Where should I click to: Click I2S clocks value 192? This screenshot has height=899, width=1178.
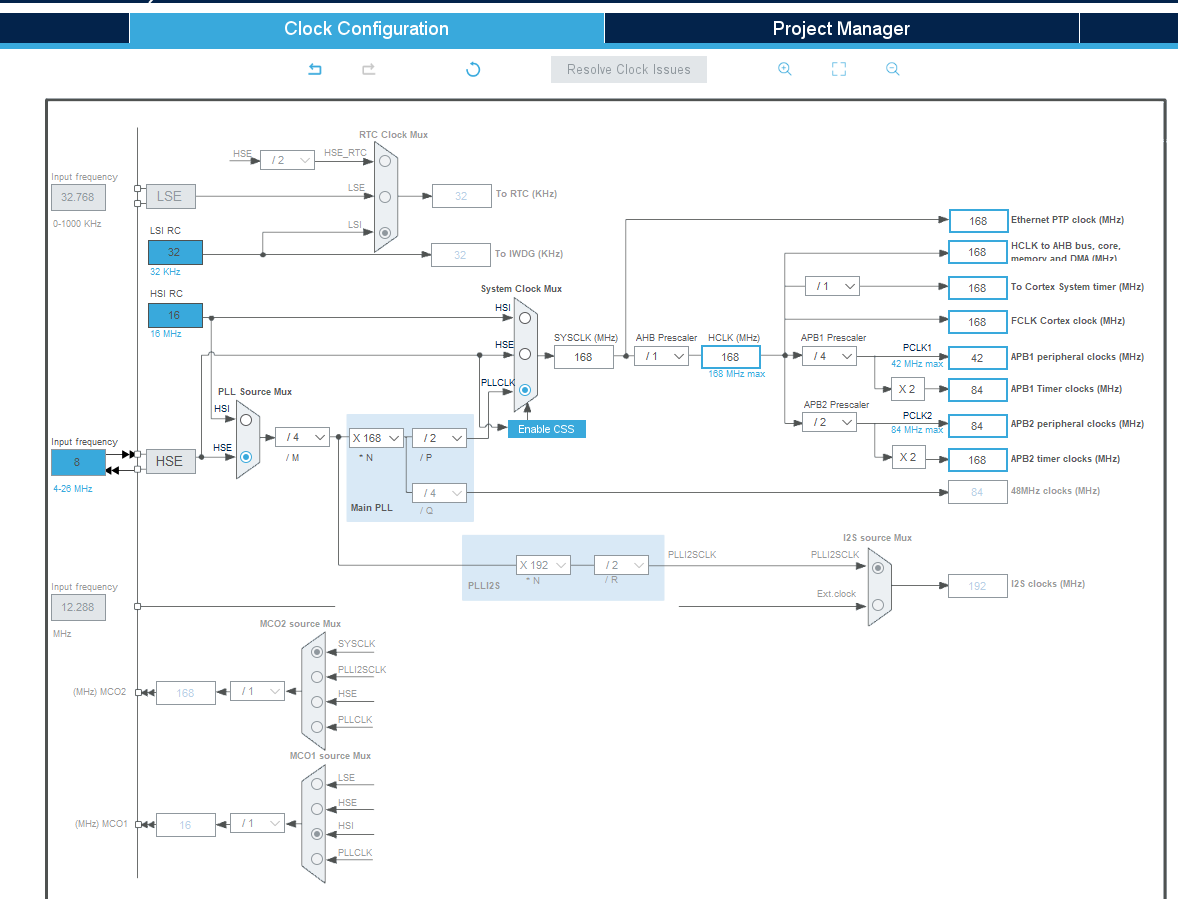pos(977,586)
